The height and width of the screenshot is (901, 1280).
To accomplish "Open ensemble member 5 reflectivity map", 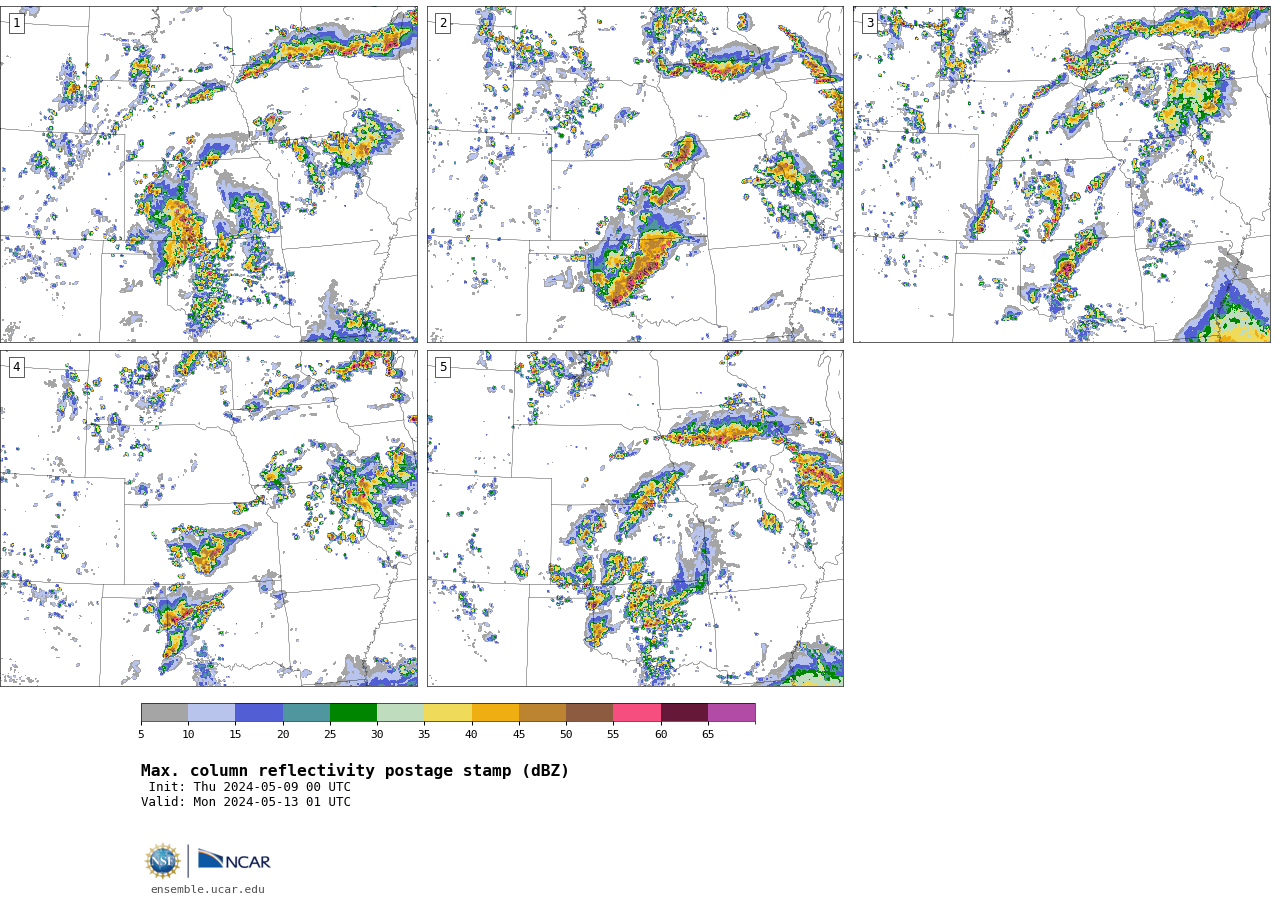I will click(x=635, y=518).
